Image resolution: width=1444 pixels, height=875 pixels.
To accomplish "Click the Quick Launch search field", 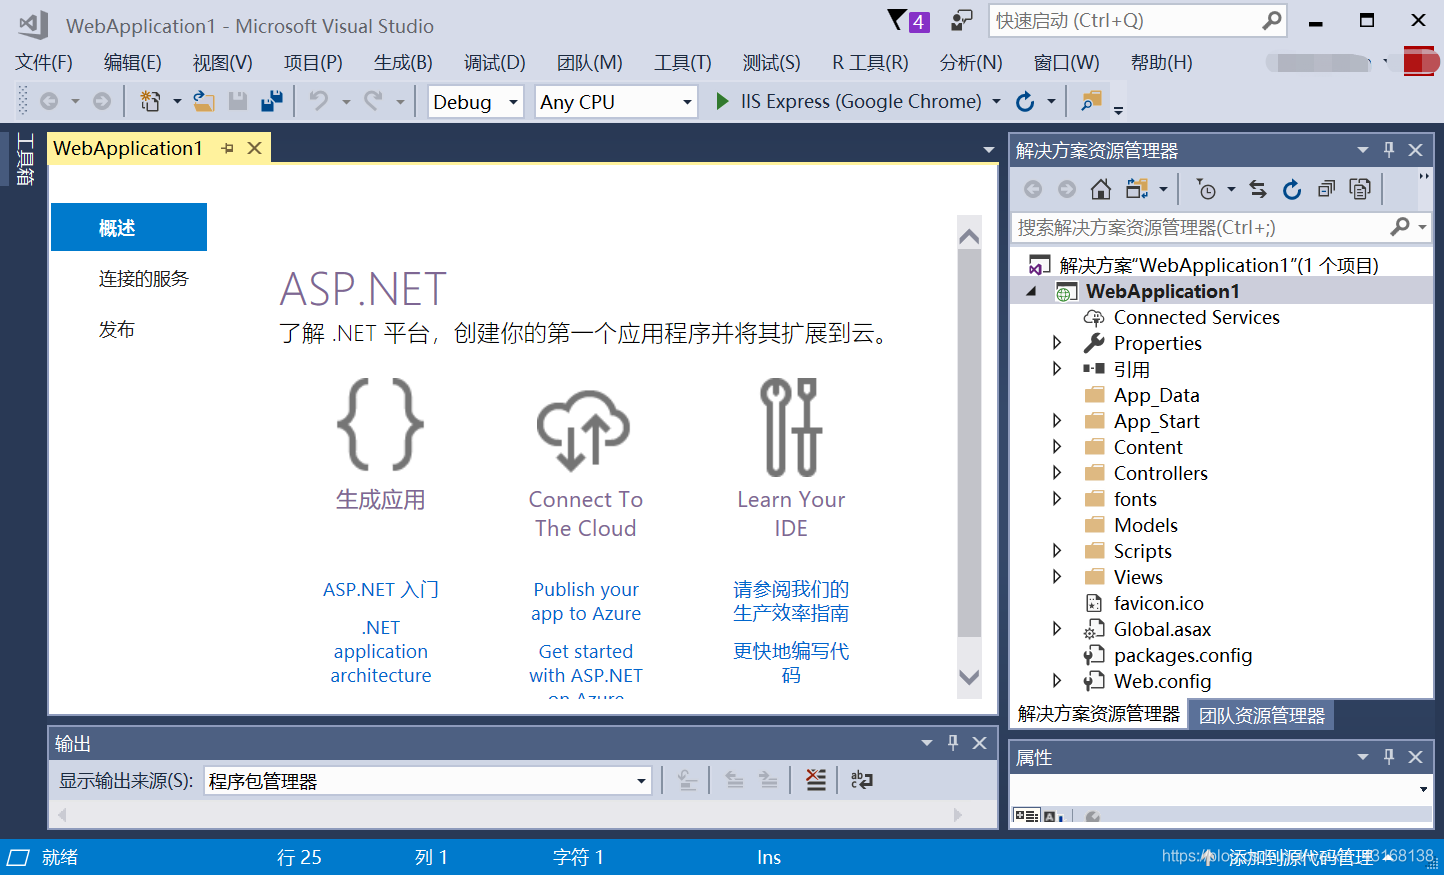I will point(1137,20).
